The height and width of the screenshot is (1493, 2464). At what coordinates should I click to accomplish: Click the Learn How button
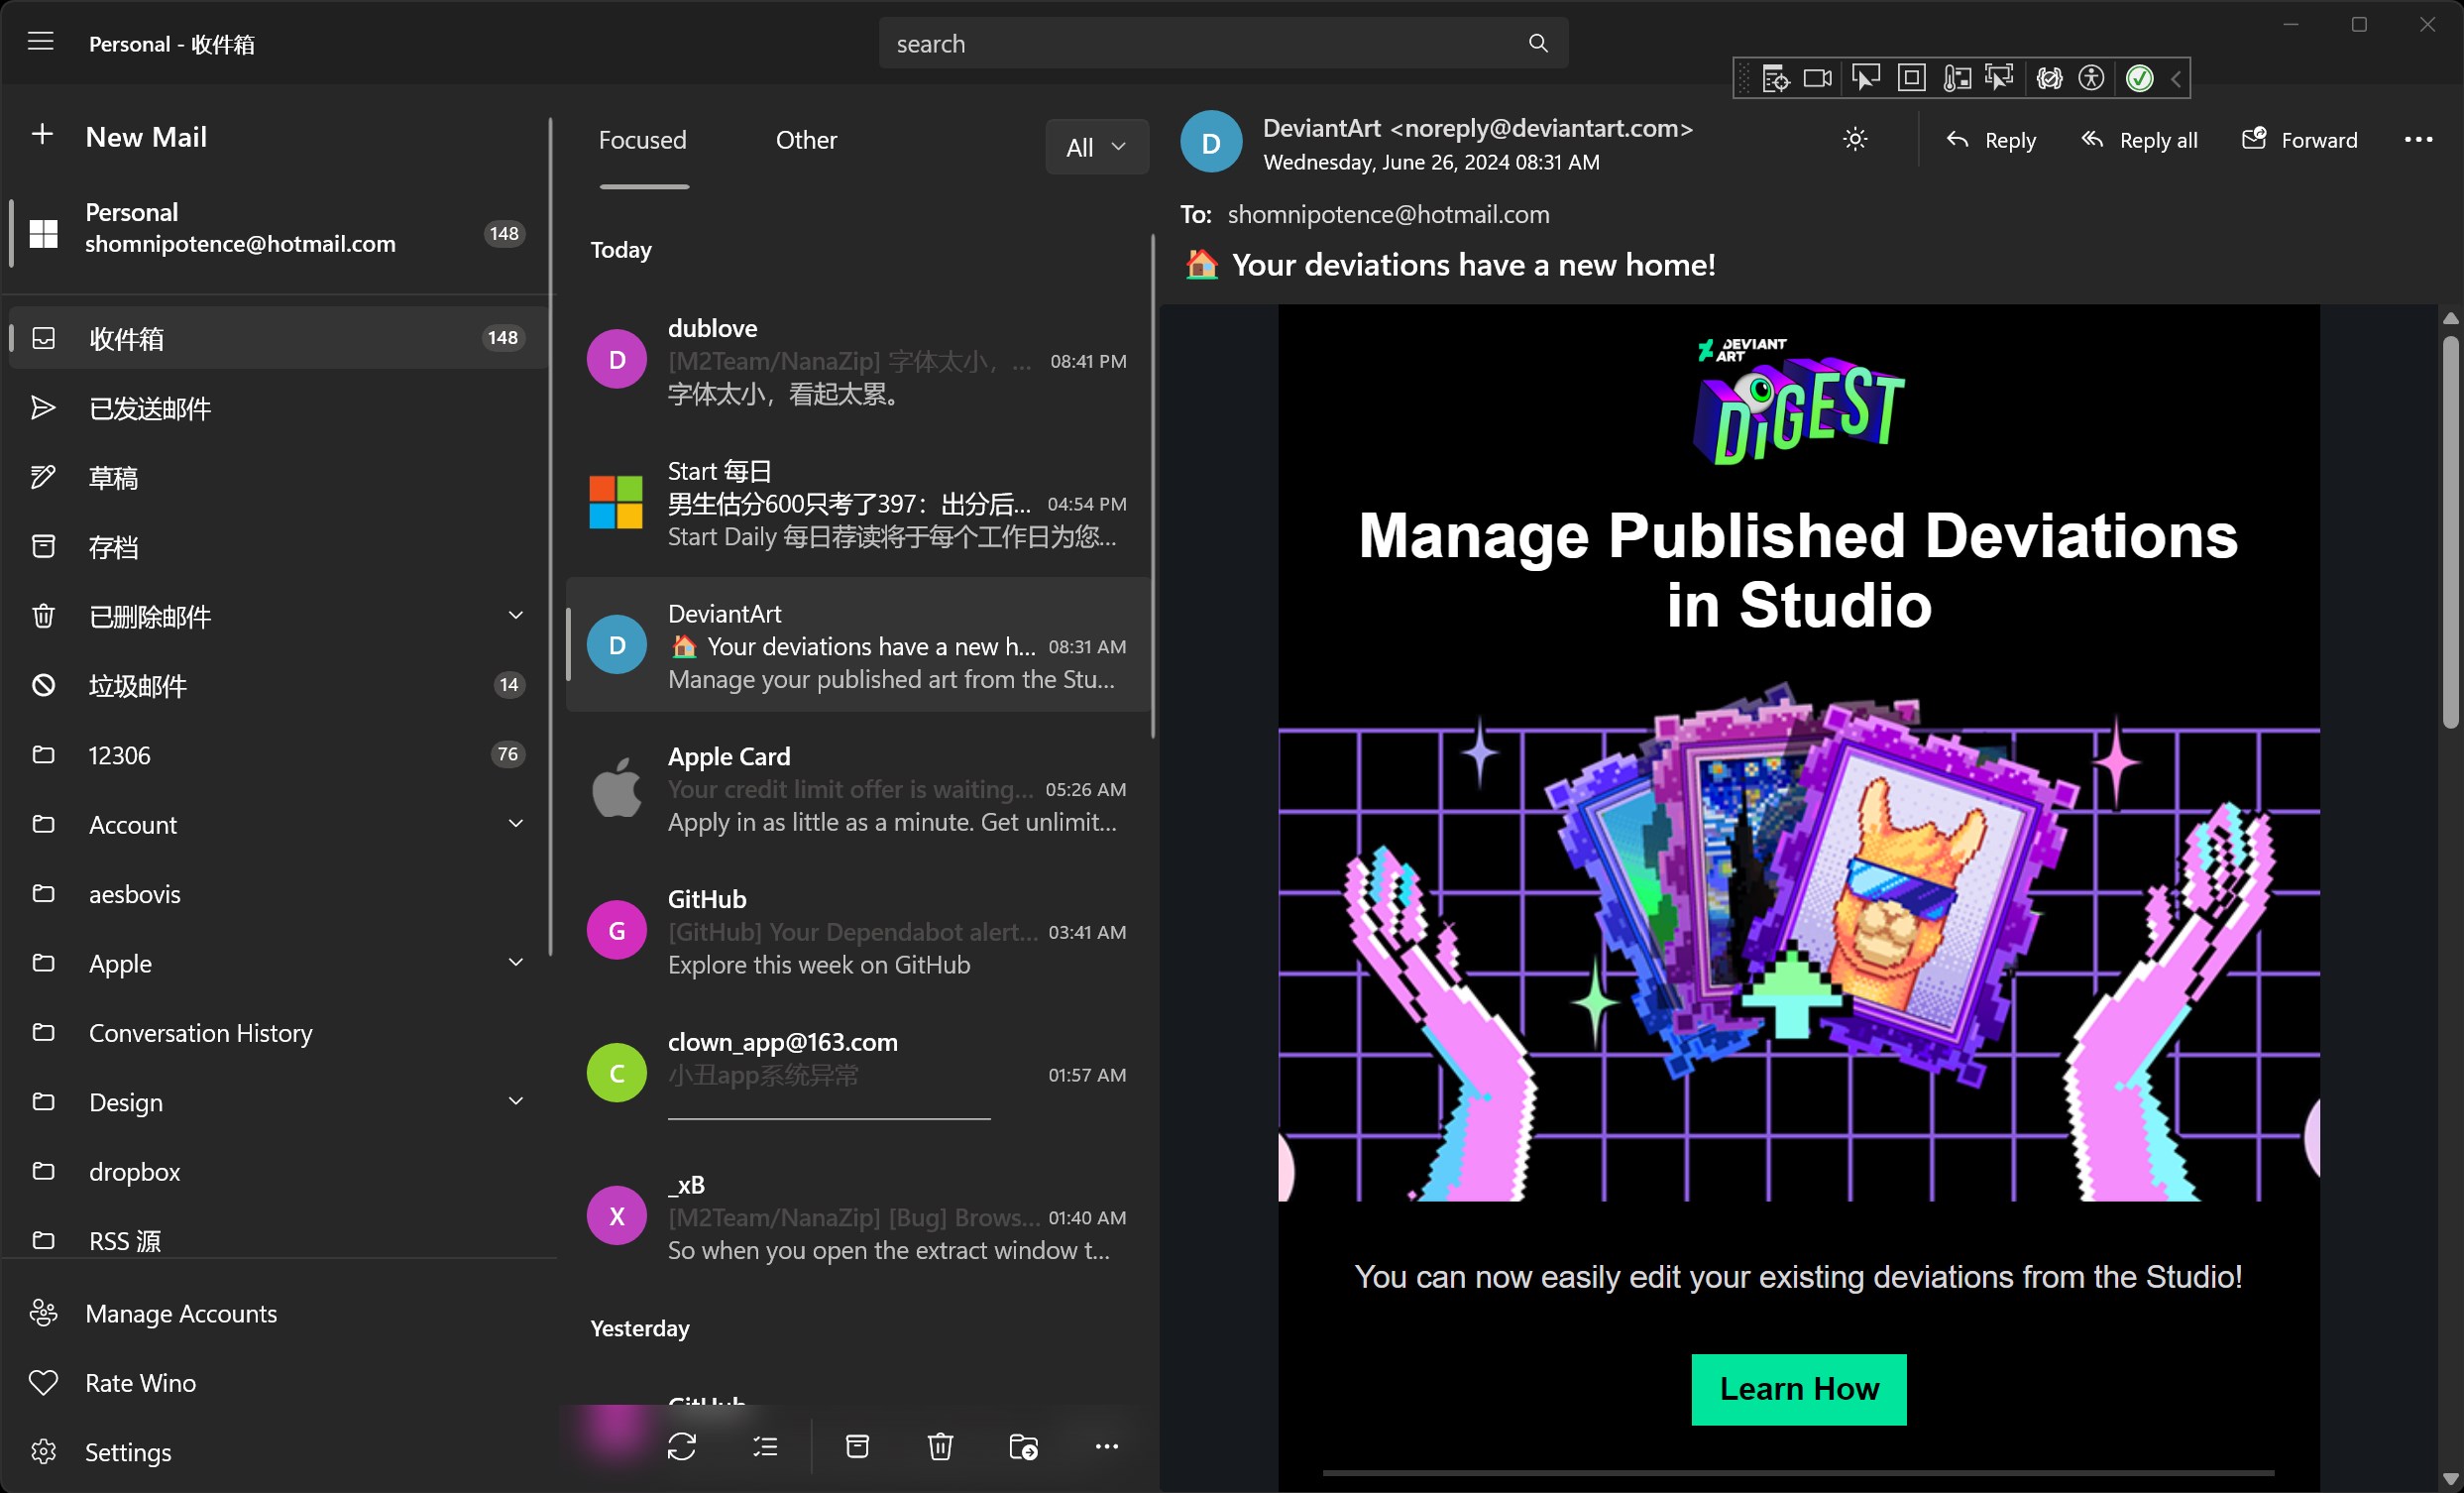[x=1798, y=1389]
